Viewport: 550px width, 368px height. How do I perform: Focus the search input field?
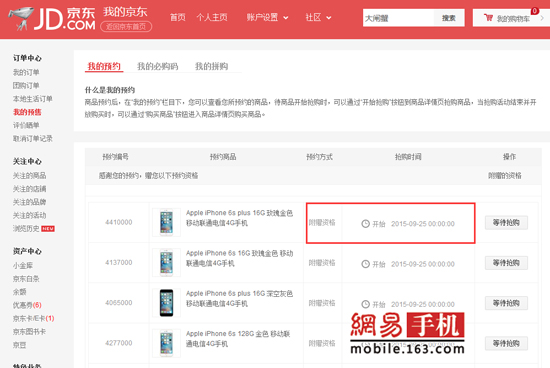coord(398,18)
